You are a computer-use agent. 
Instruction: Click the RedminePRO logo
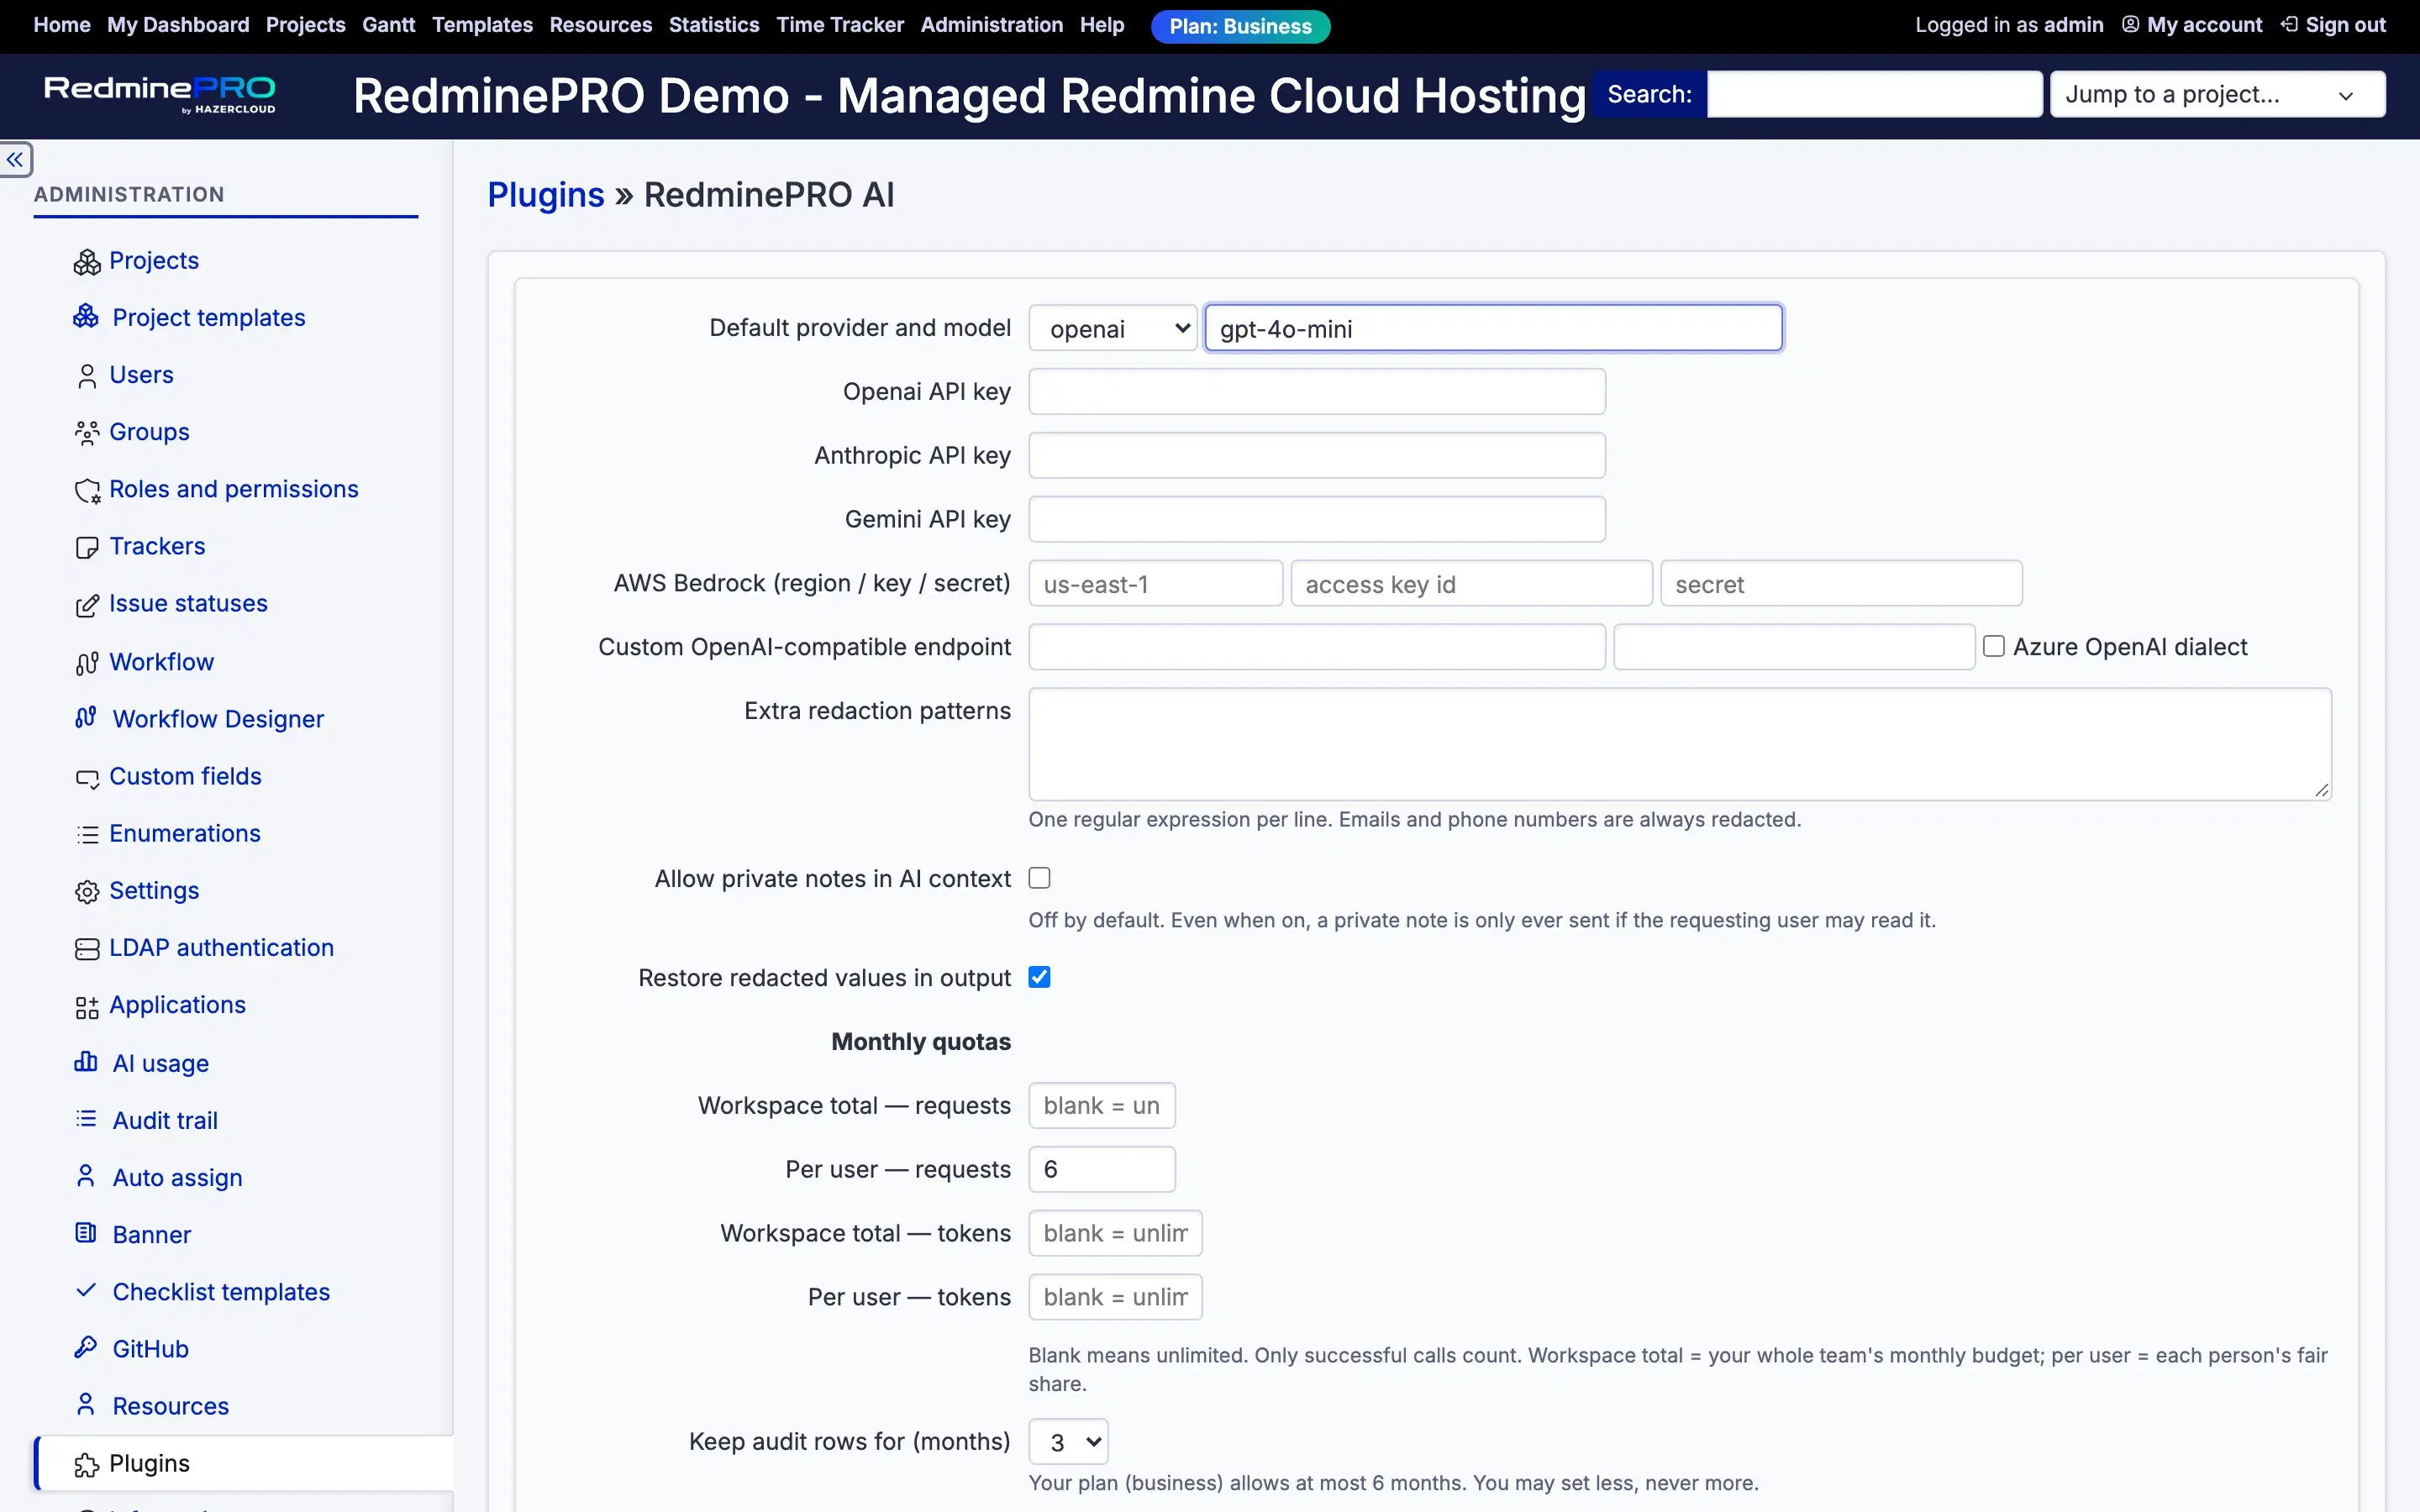[160, 94]
